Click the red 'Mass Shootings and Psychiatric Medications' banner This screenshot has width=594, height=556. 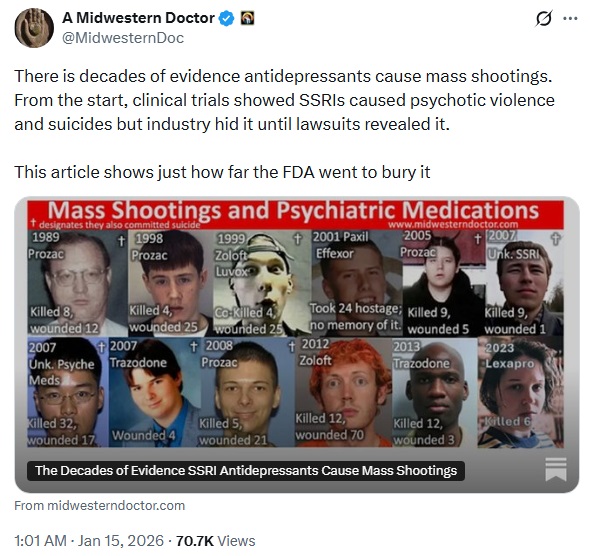tap(295, 214)
